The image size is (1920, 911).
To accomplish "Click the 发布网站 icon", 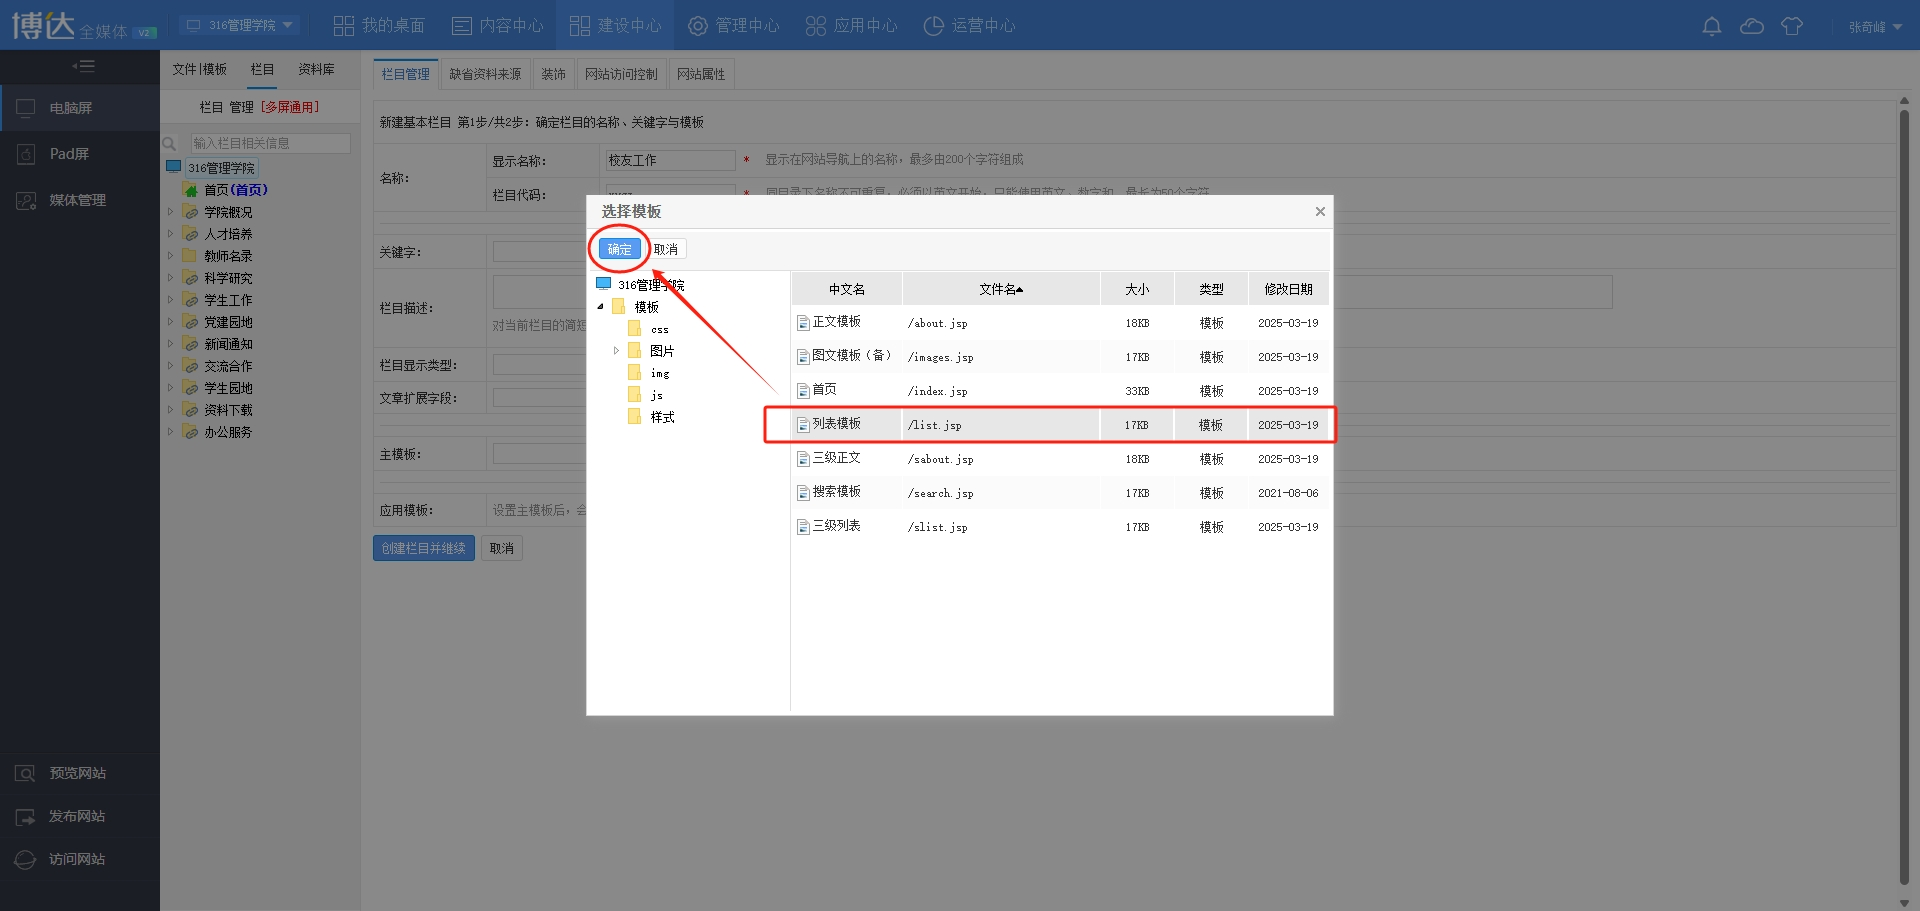I will coord(25,816).
